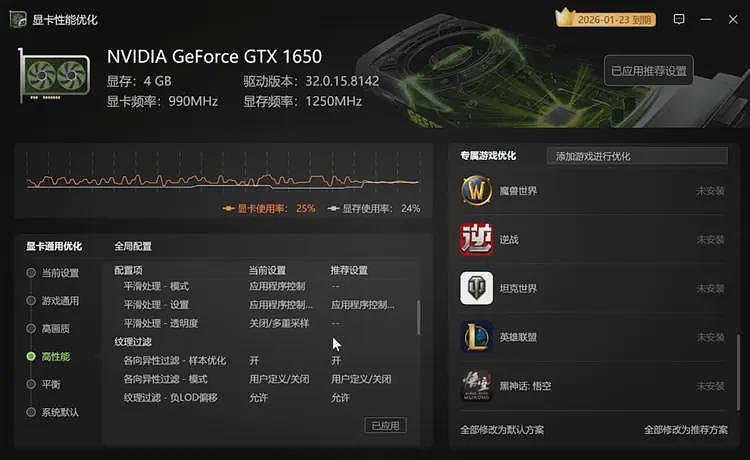Click 未安装 status for 逆战
This screenshot has width=750, height=460.
pos(710,239)
